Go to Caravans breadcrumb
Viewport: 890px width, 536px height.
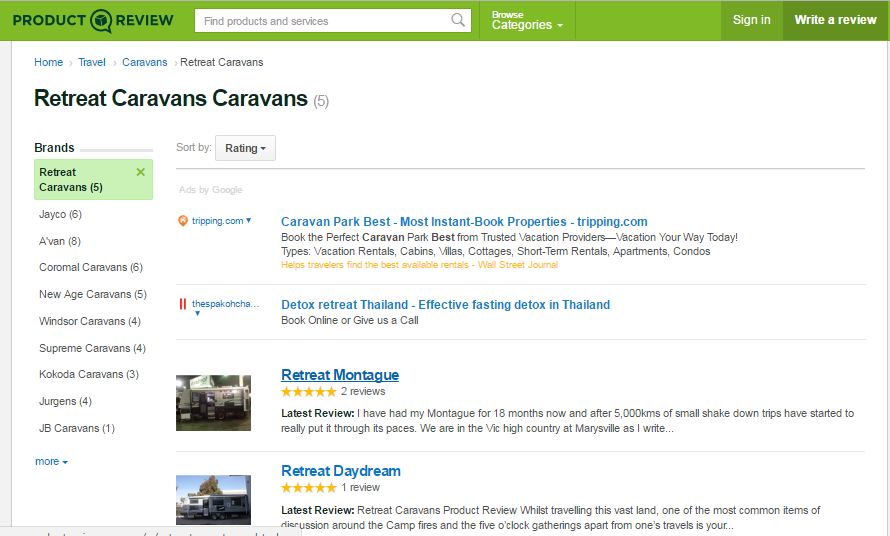click(145, 62)
